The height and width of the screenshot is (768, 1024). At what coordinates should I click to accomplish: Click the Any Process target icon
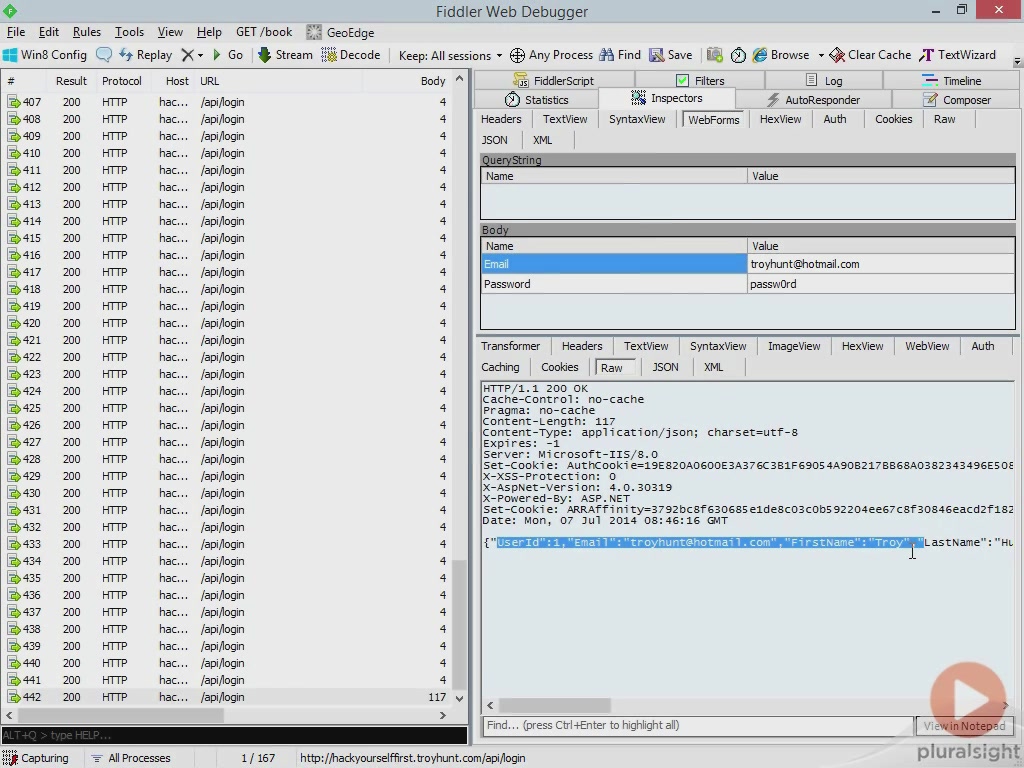[517, 56]
